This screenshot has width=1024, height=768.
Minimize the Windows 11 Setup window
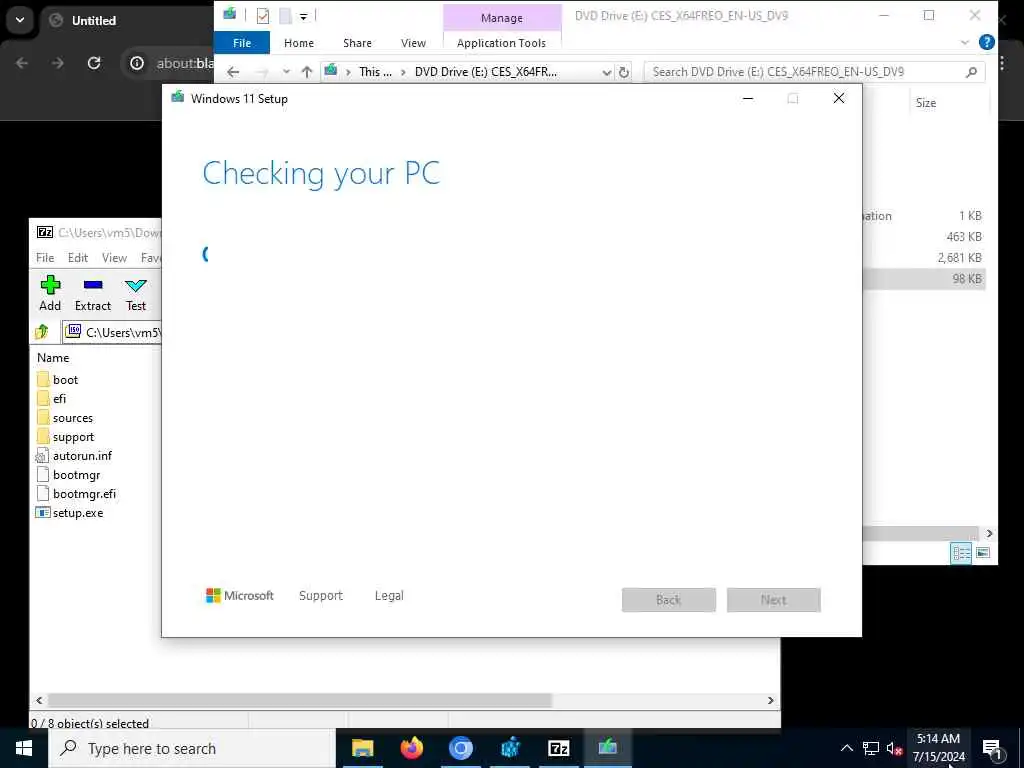click(x=748, y=99)
